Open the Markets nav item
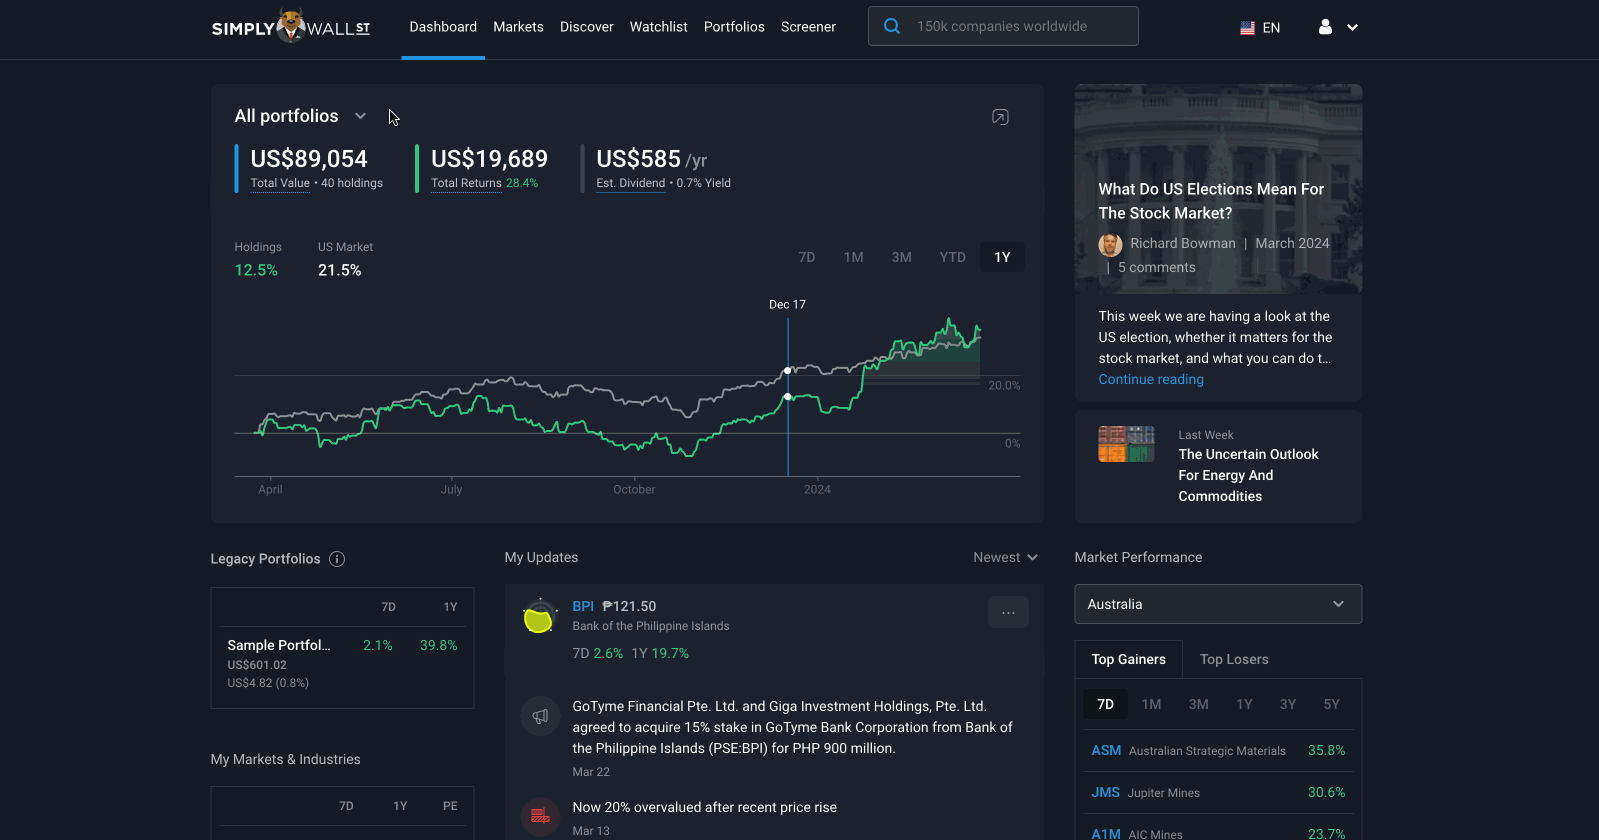Viewport: 1599px width, 840px height. click(x=518, y=27)
